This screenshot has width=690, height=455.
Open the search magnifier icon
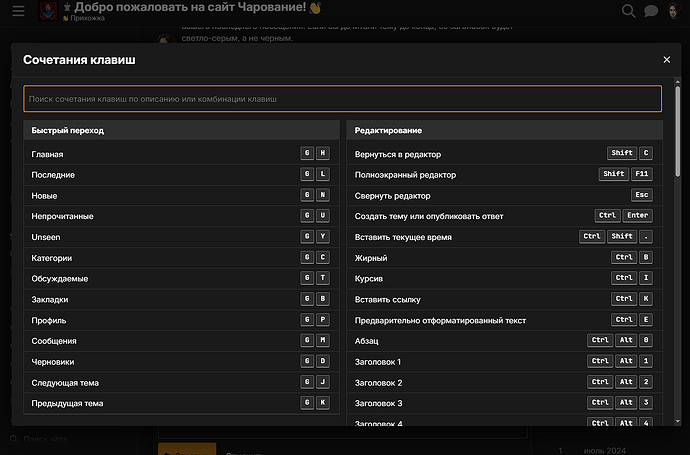[628, 11]
